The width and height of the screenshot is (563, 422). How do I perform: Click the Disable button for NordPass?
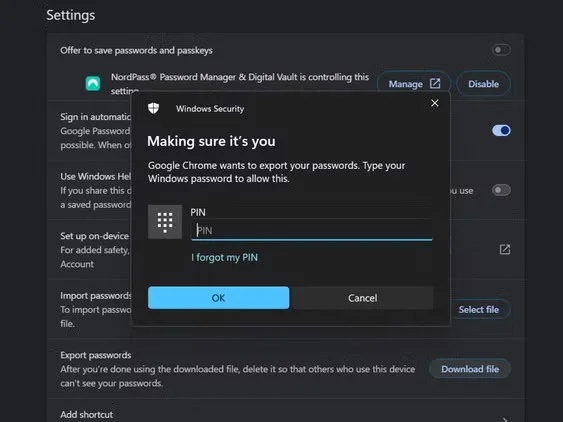point(483,84)
